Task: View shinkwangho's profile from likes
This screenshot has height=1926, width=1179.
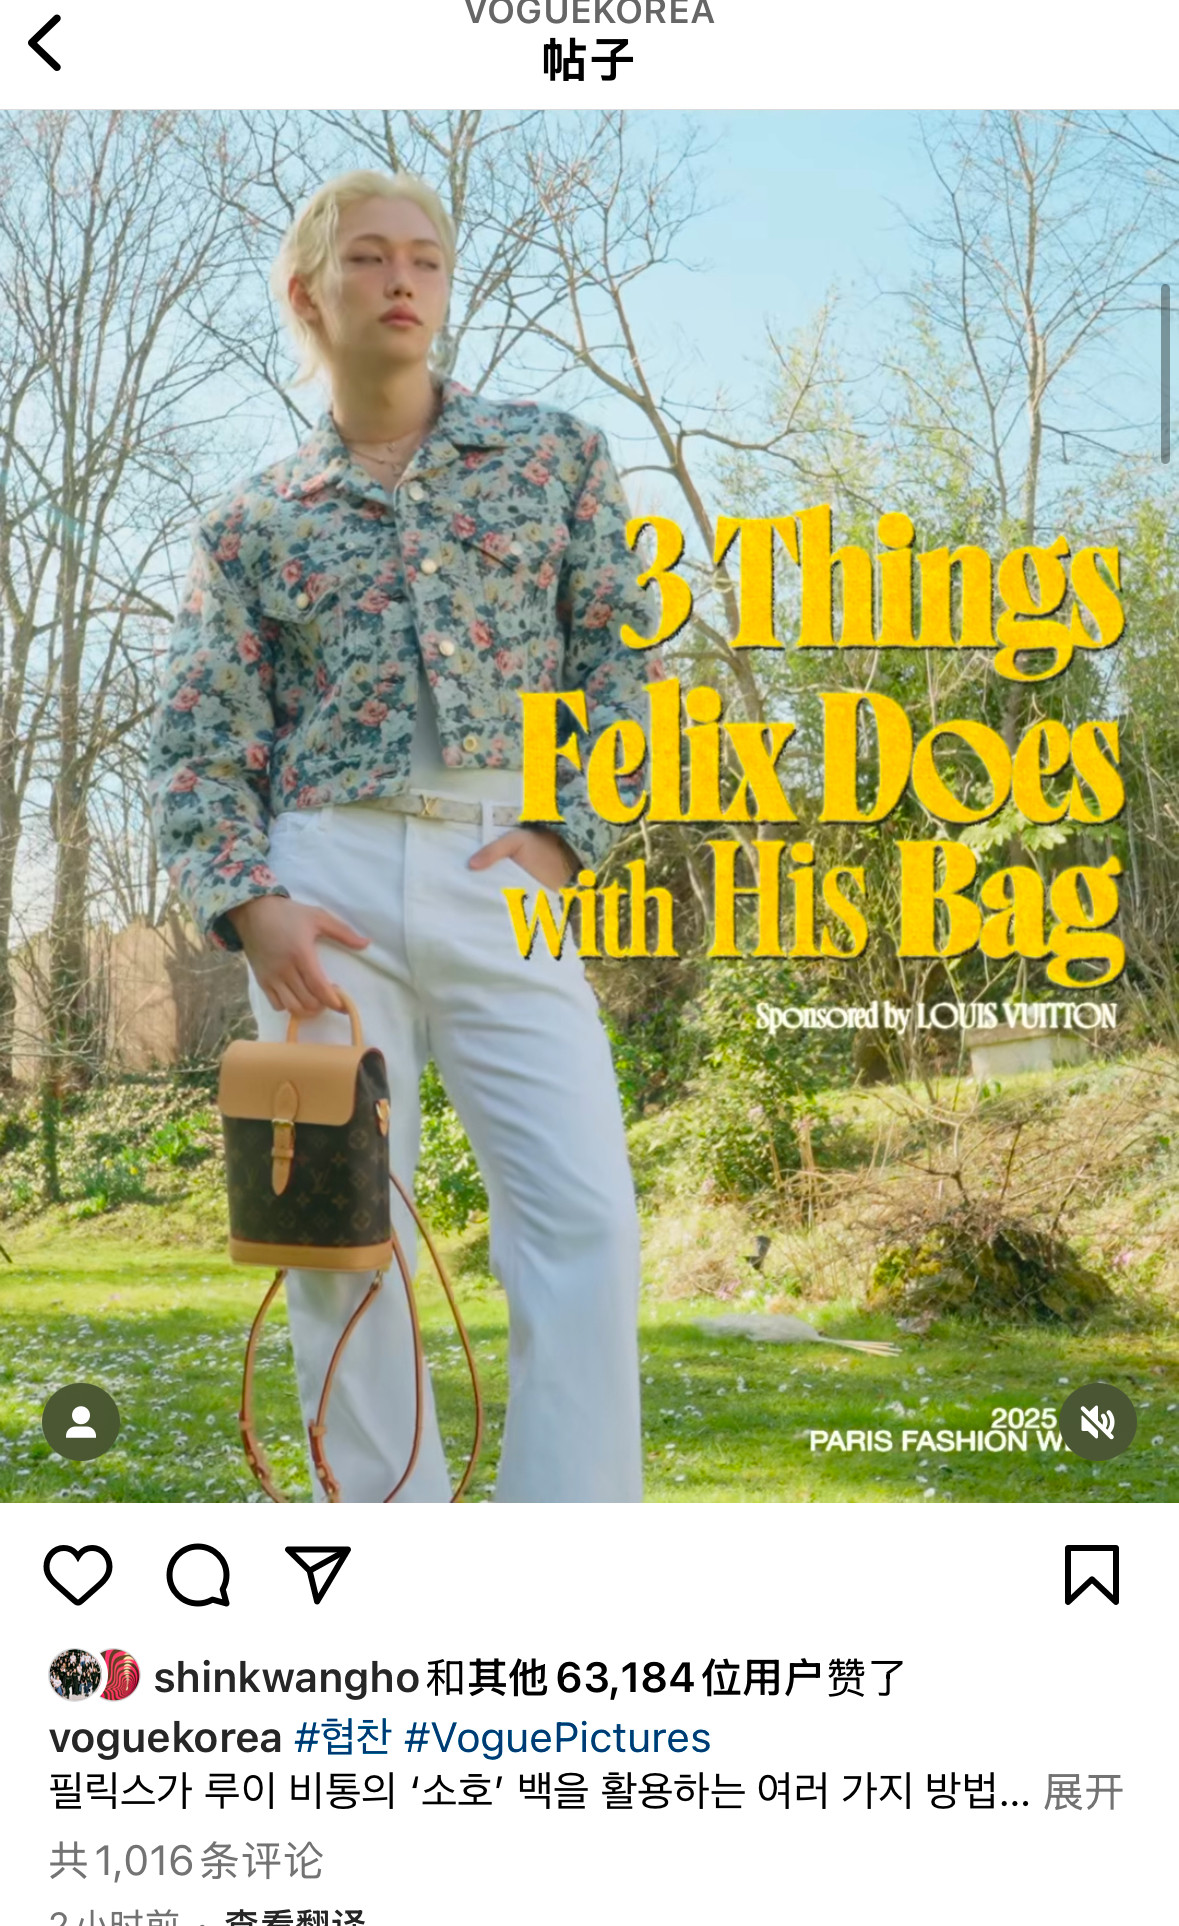Action: coord(286,1677)
